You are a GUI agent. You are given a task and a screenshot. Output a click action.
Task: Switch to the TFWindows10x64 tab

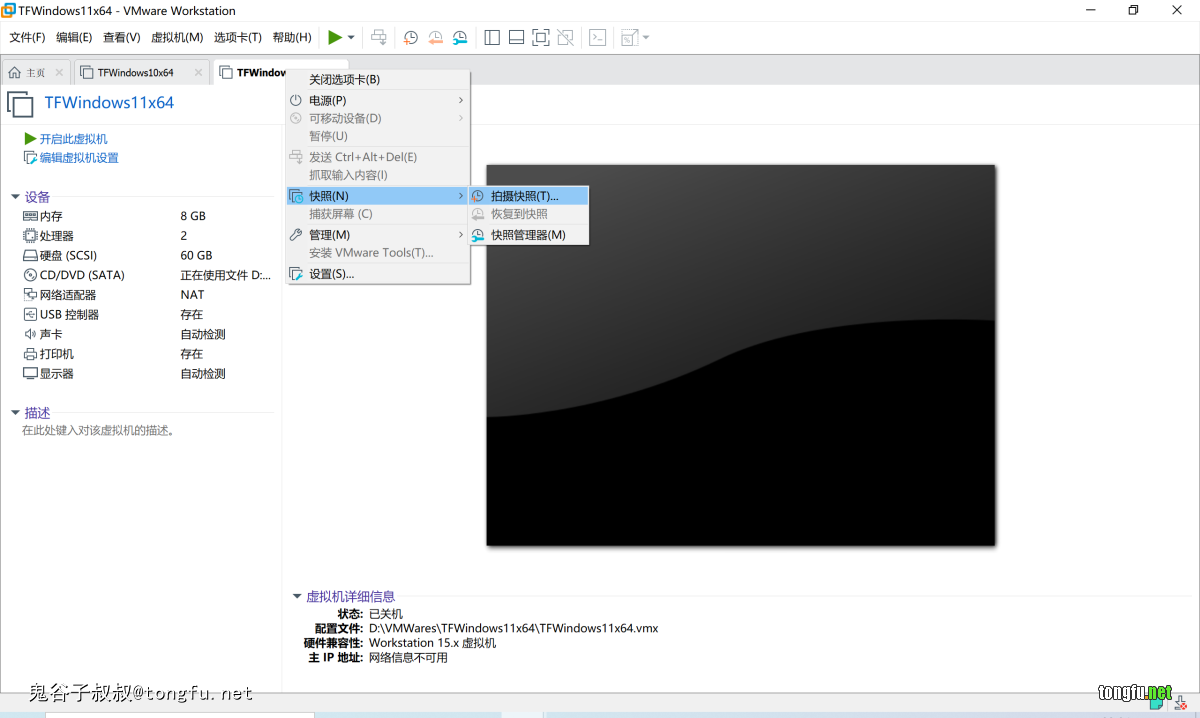point(135,73)
